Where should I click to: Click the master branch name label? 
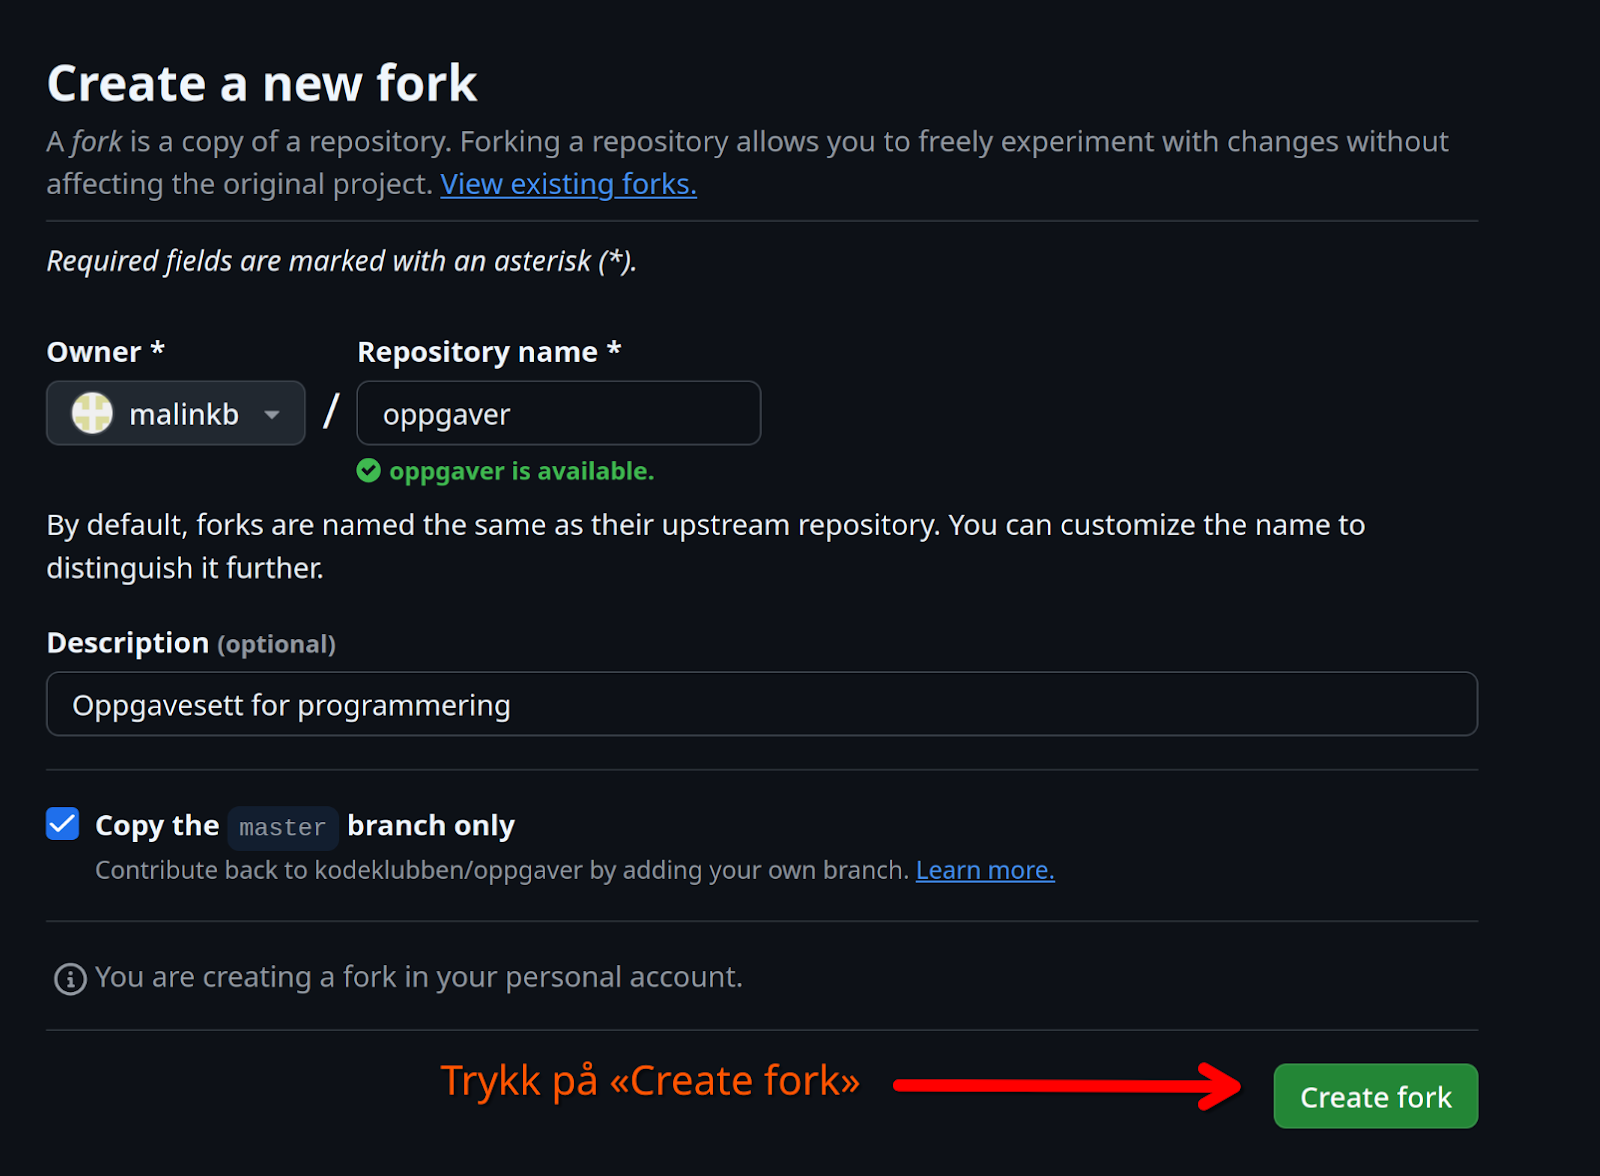pos(283,828)
